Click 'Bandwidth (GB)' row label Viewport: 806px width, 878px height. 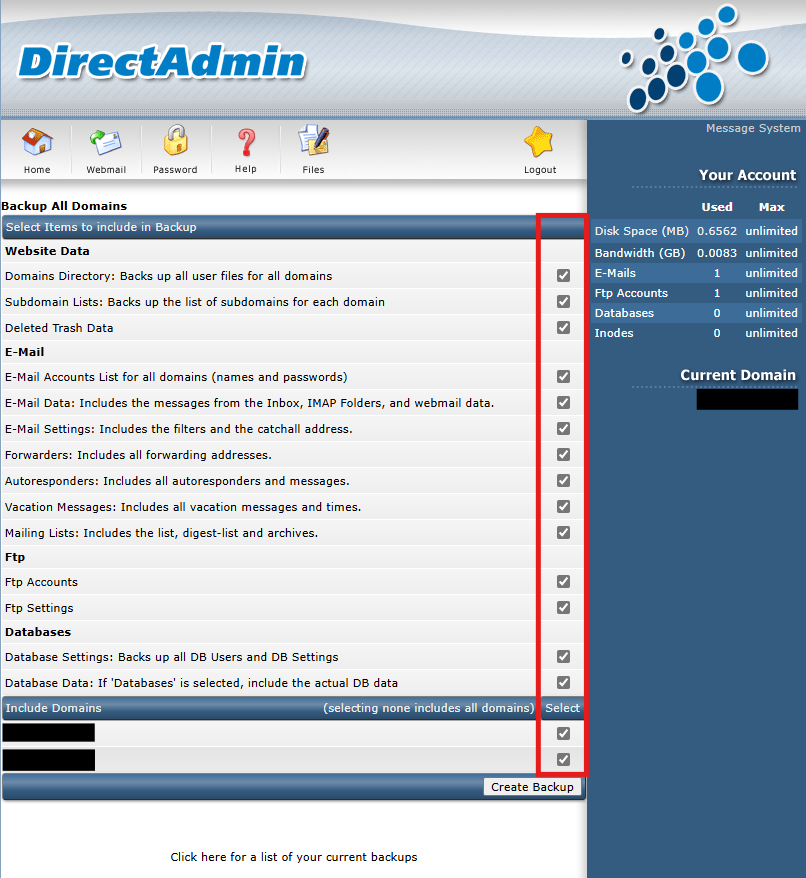tap(640, 253)
